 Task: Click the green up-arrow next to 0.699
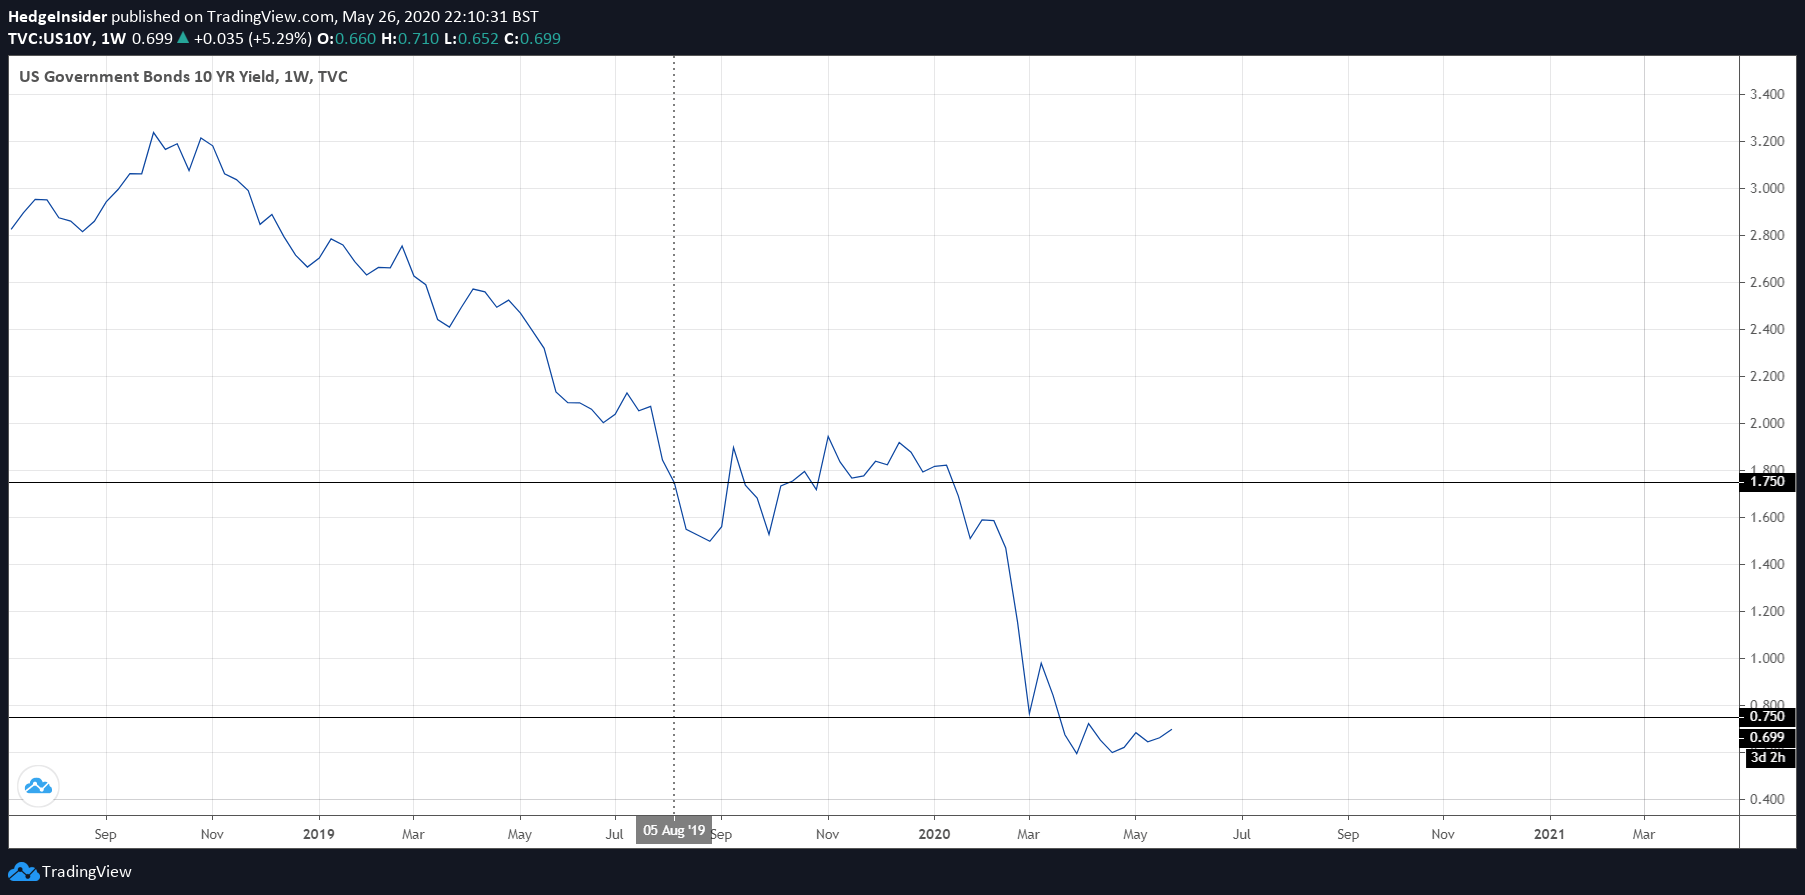tap(182, 39)
